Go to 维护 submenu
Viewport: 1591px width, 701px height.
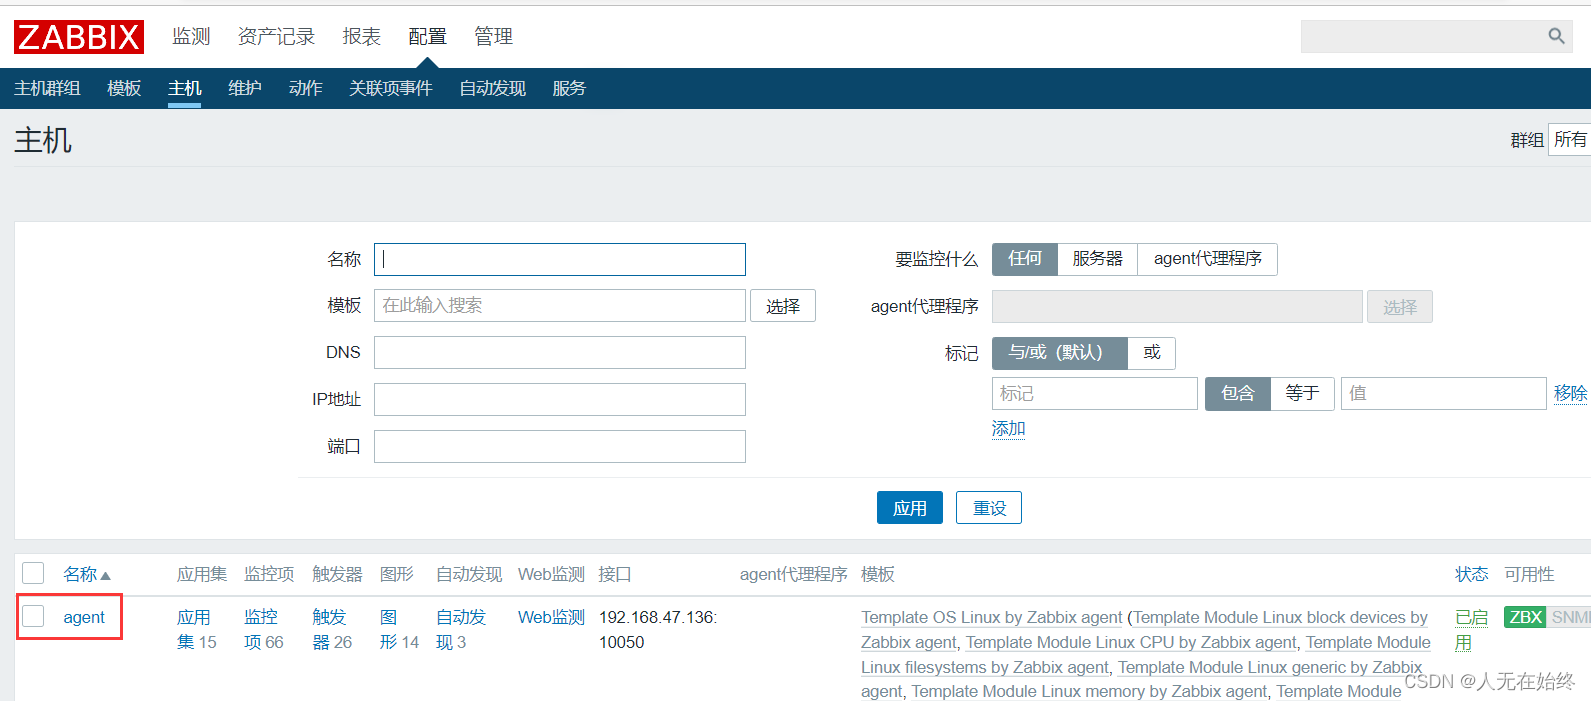pyautogui.click(x=245, y=88)
